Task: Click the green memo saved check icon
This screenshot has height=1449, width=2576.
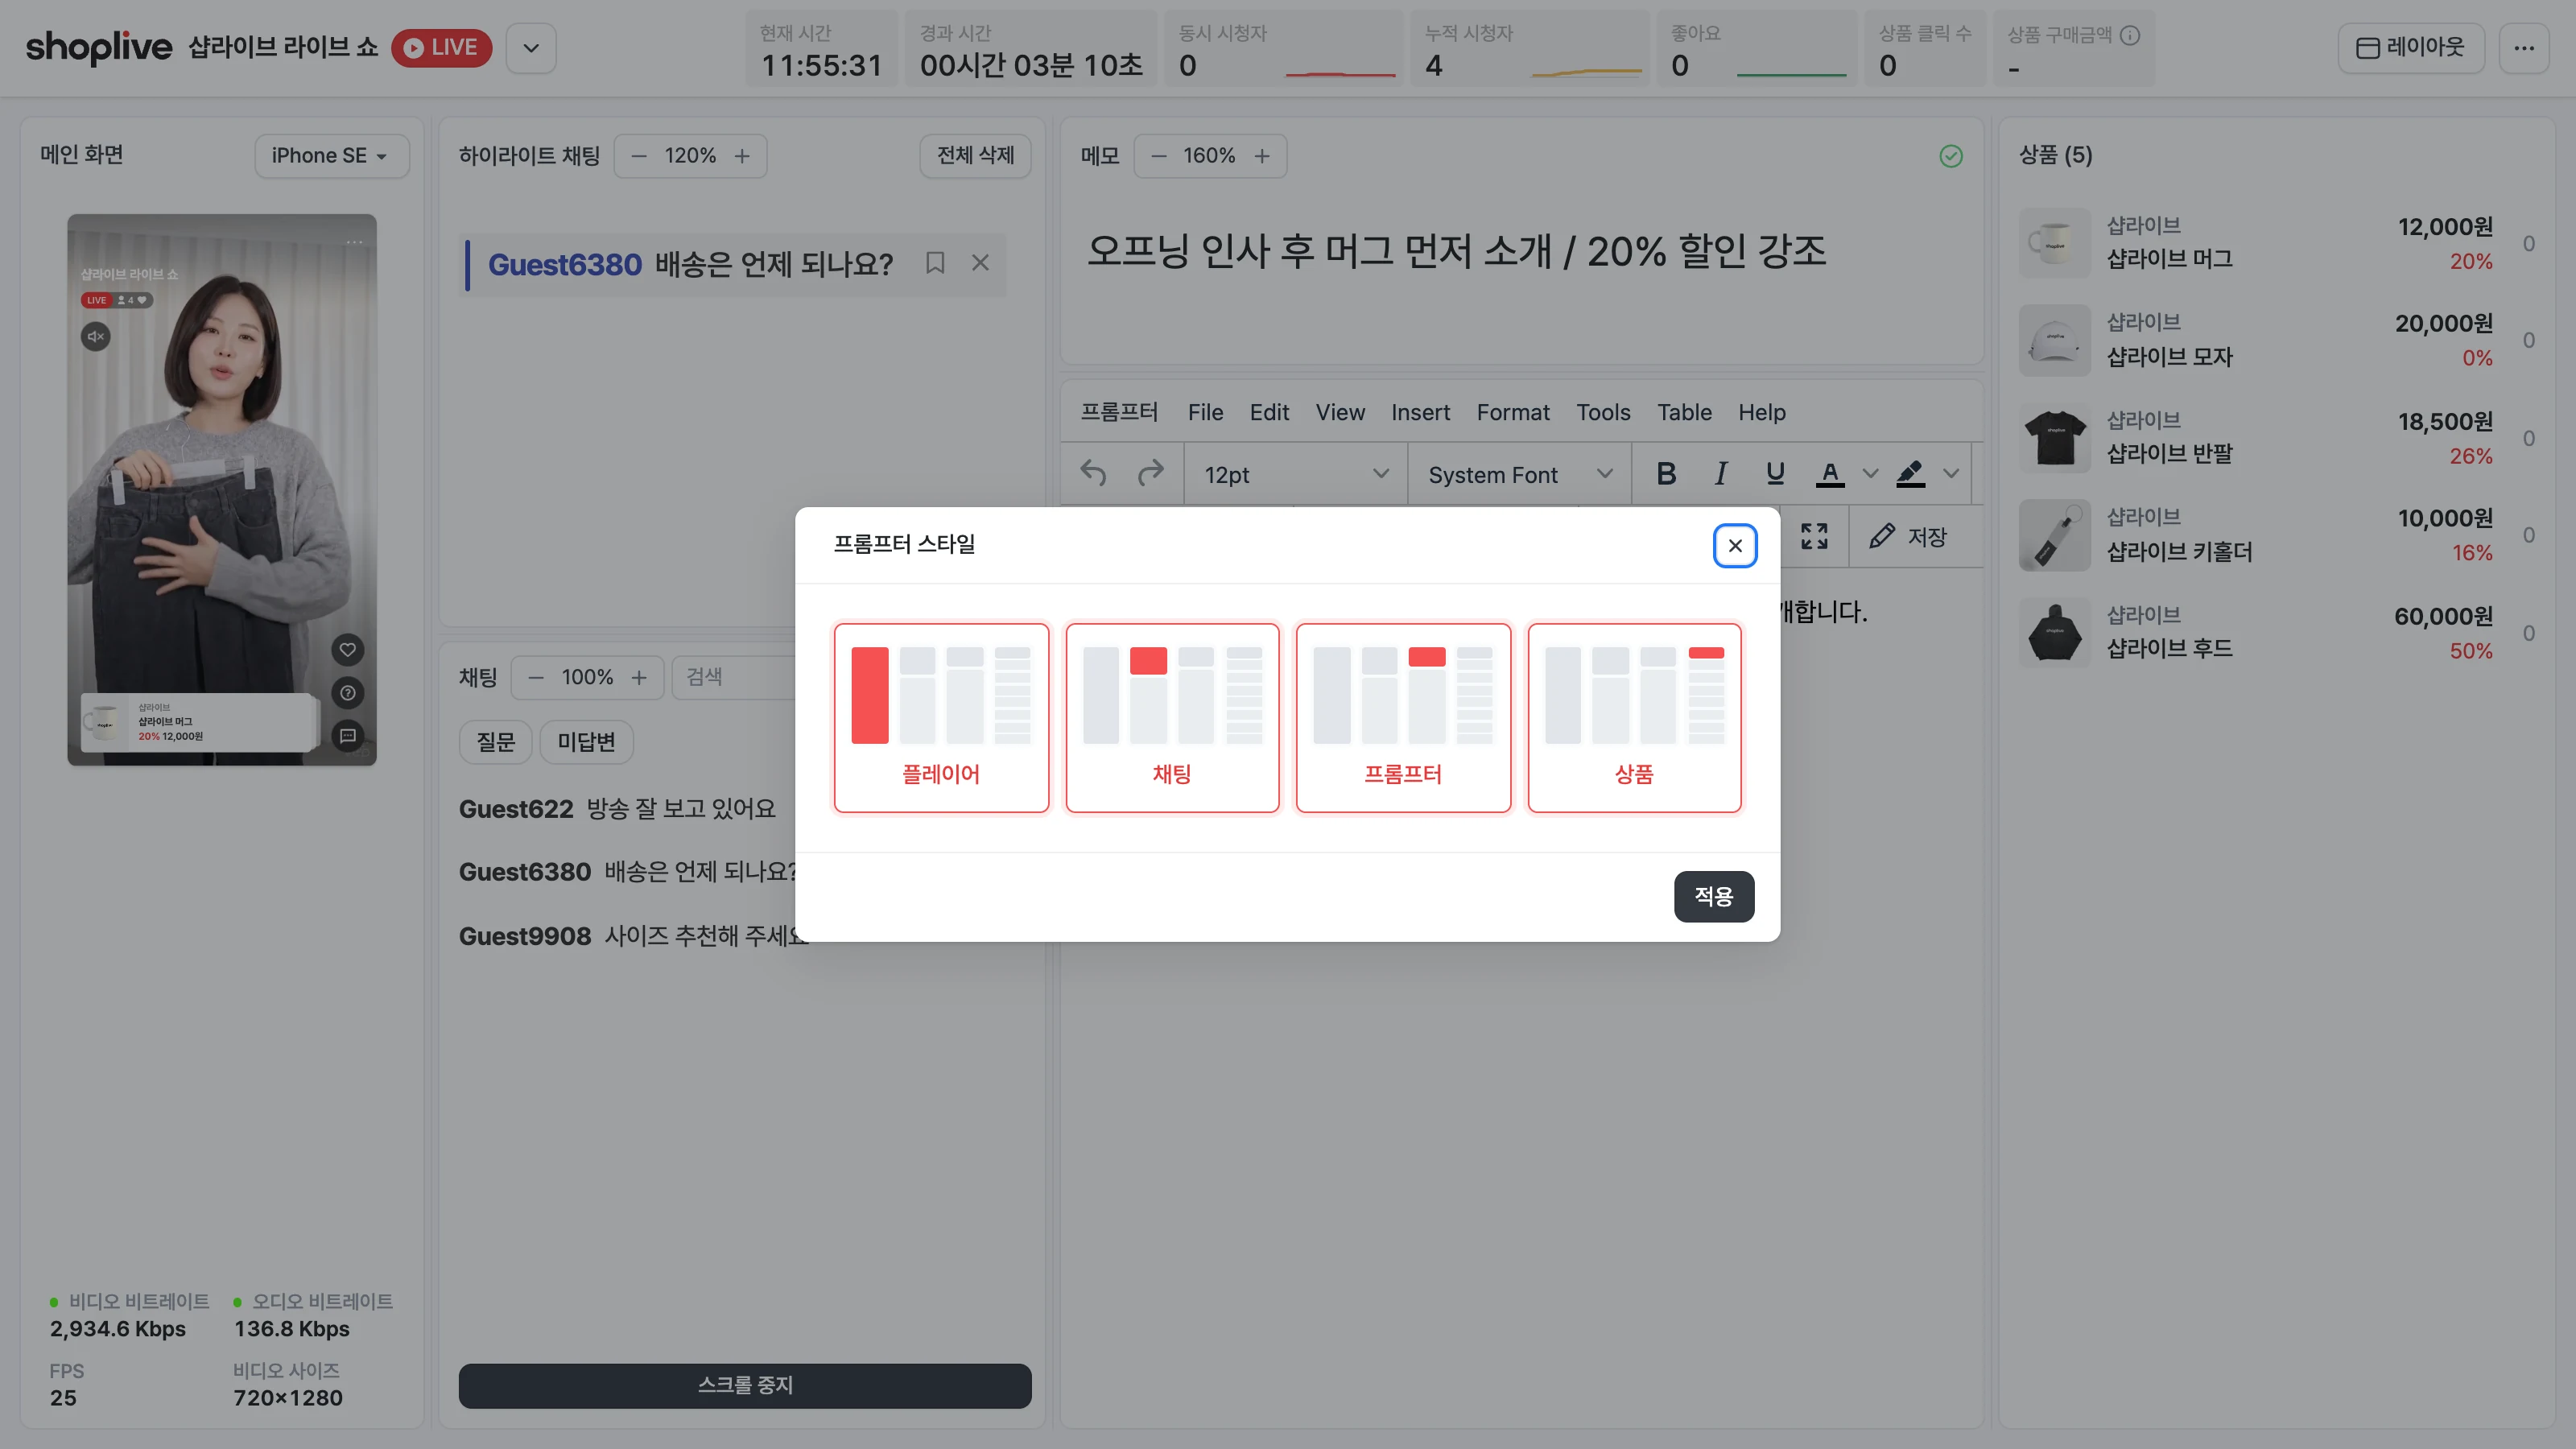Action: (x=1951, y=156)
